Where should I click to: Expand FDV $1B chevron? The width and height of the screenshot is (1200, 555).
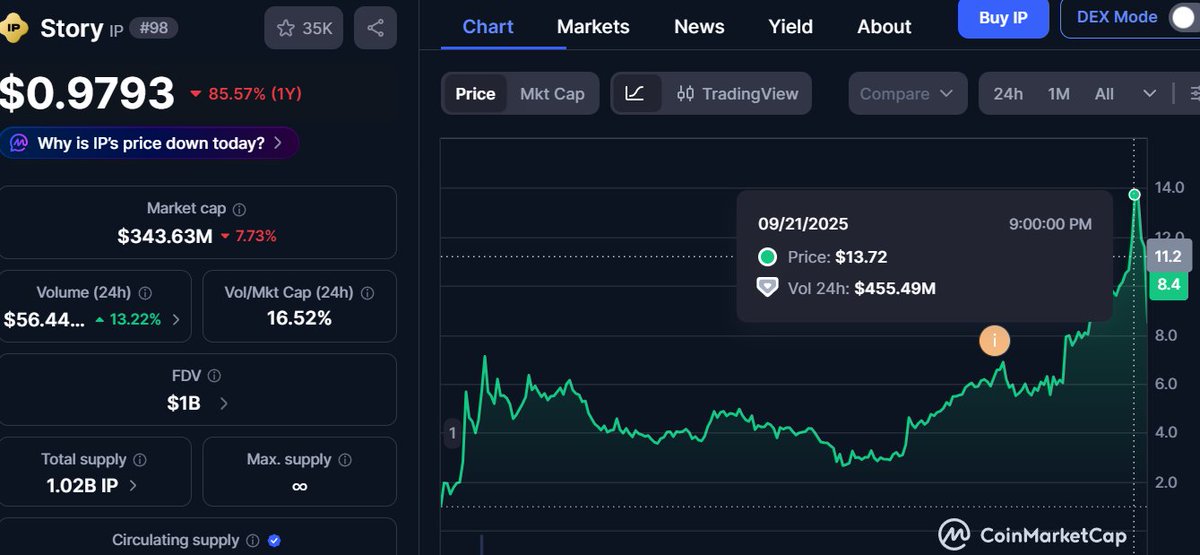pos(223,404)
